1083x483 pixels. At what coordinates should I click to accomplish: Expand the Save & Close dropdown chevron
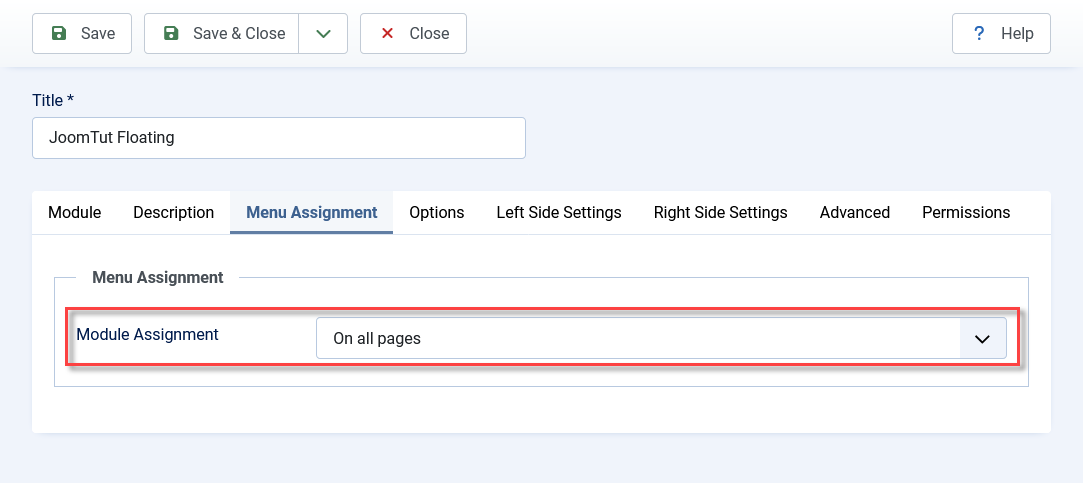(x=323, y=33)
